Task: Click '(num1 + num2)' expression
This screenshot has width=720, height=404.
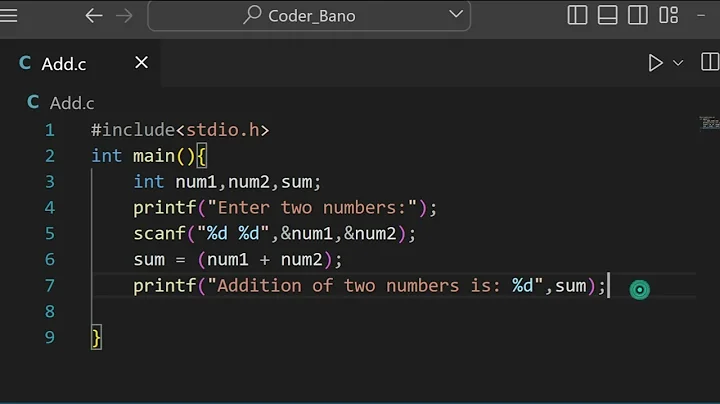Action: point(264,260)
